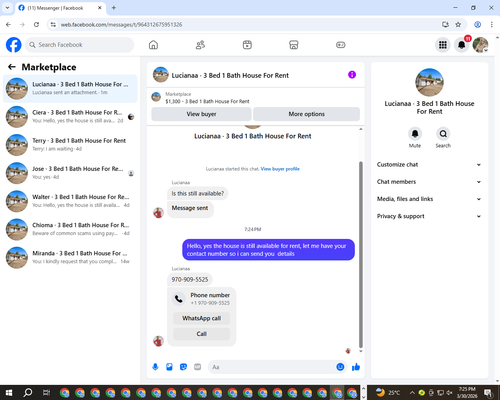
Task: Open the Gaming controller icon
Action: (341, 45)
